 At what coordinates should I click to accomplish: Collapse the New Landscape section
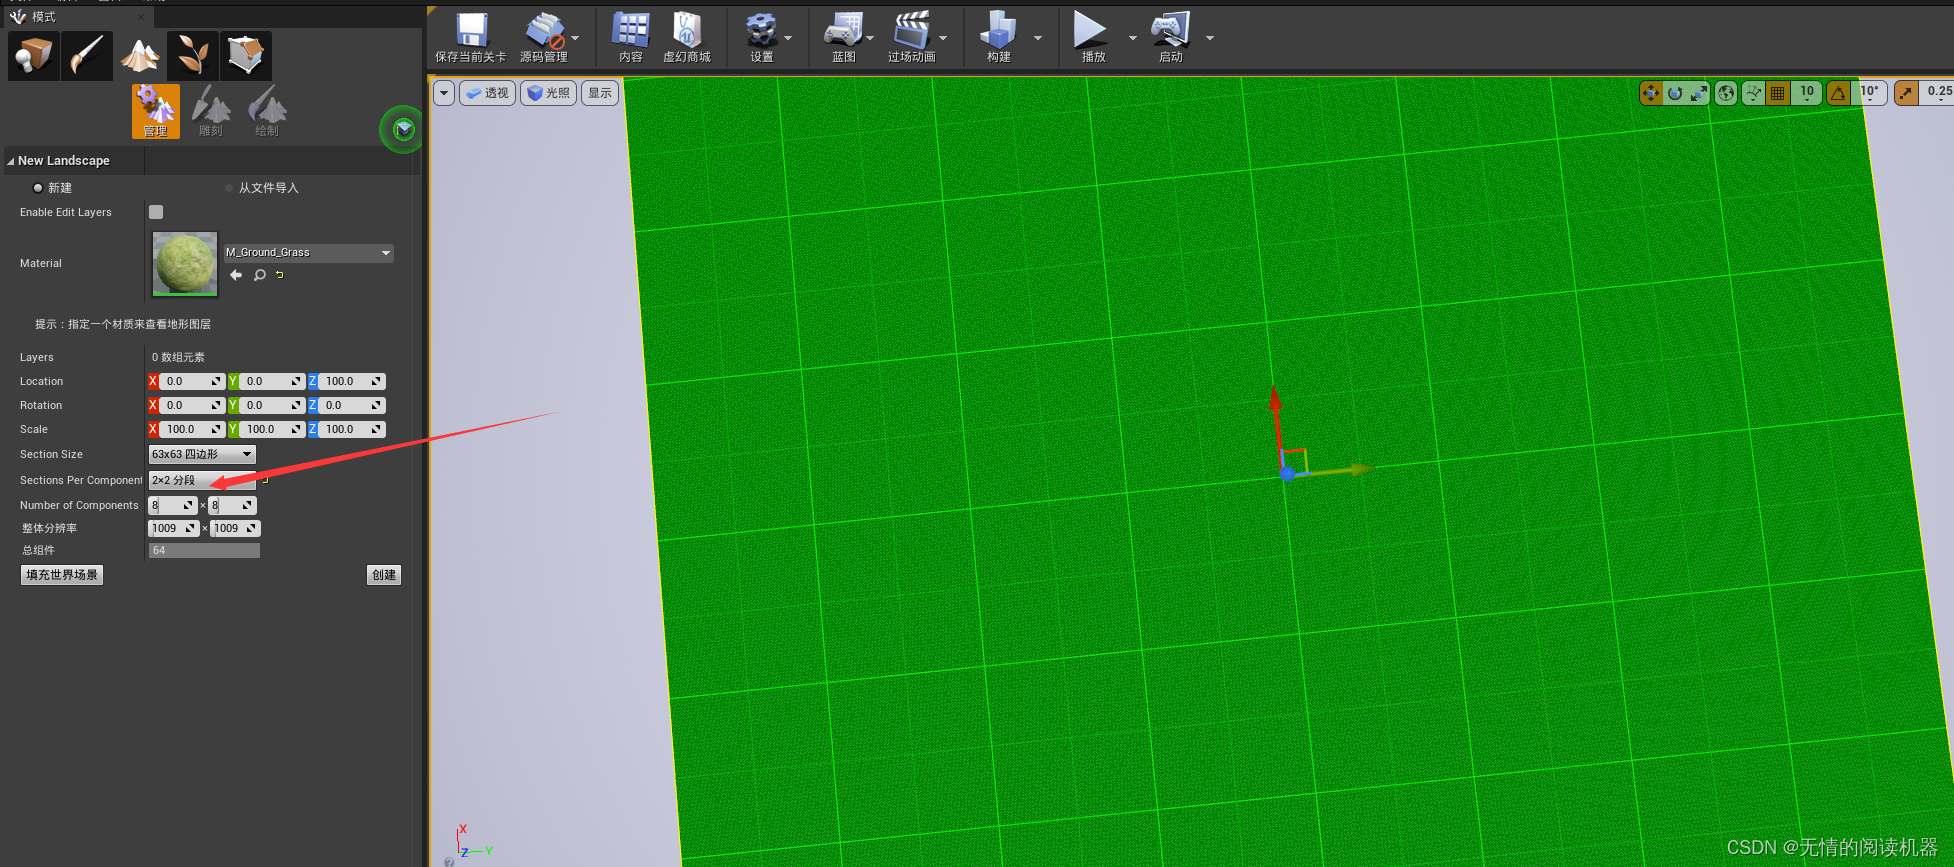[x=11, y=161]
